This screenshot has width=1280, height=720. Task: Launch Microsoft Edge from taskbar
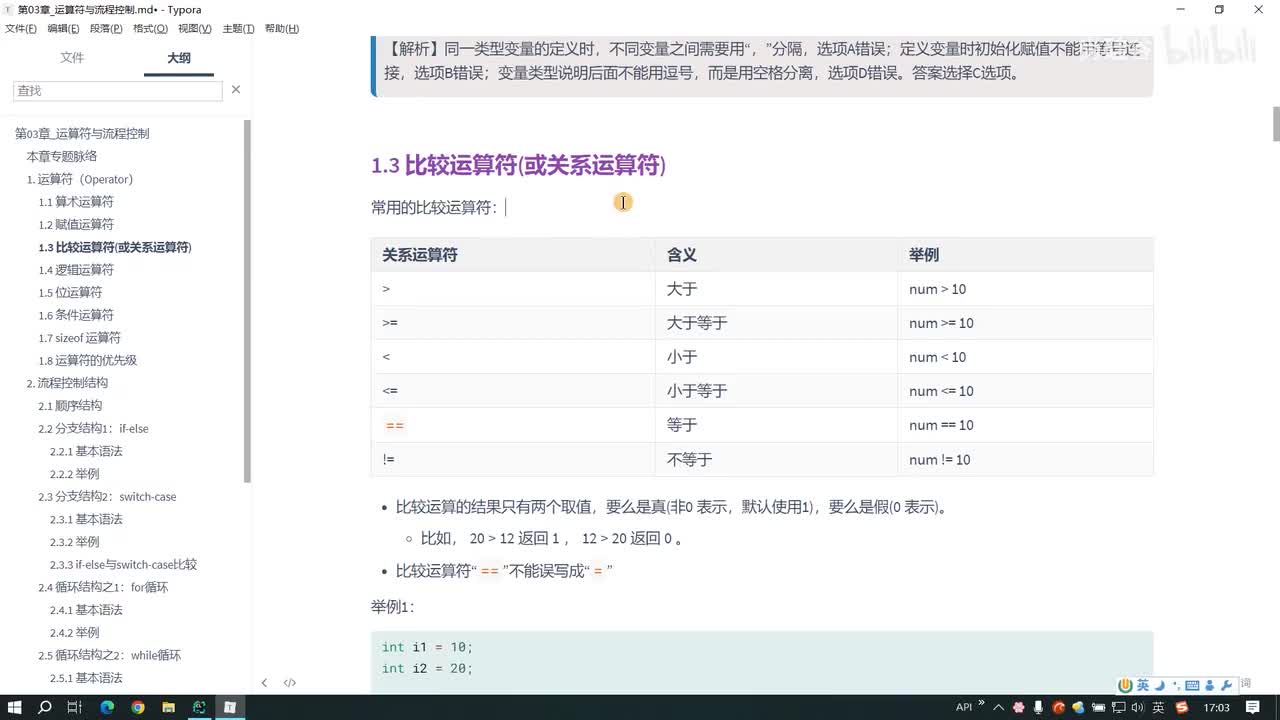click(107, 707)
